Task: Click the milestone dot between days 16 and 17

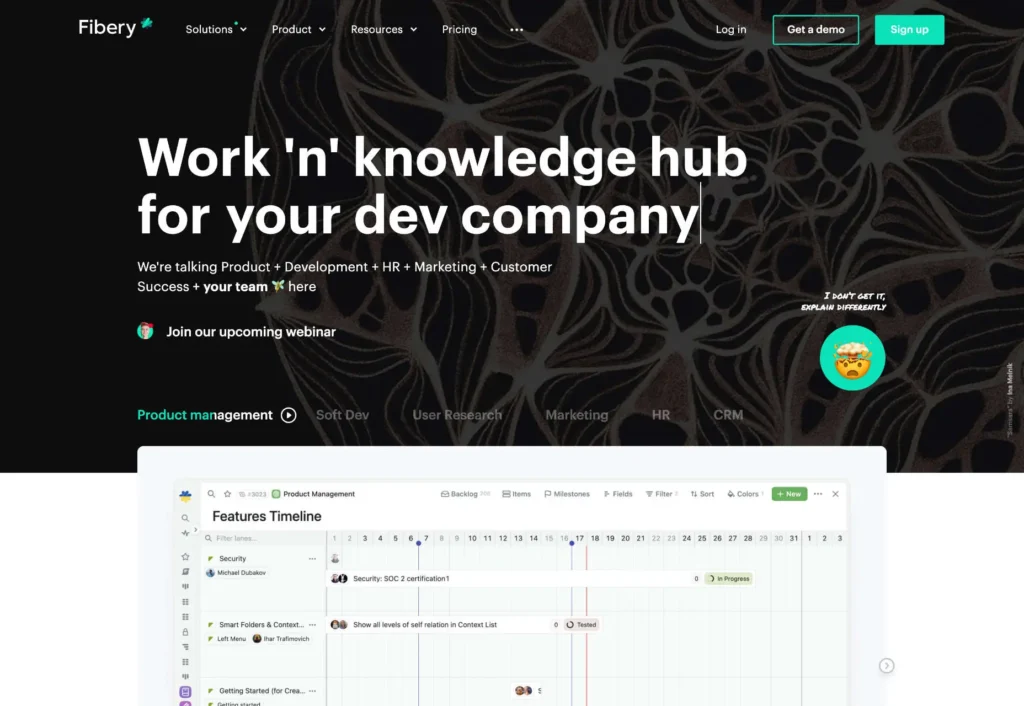Action: click(571, 543)
